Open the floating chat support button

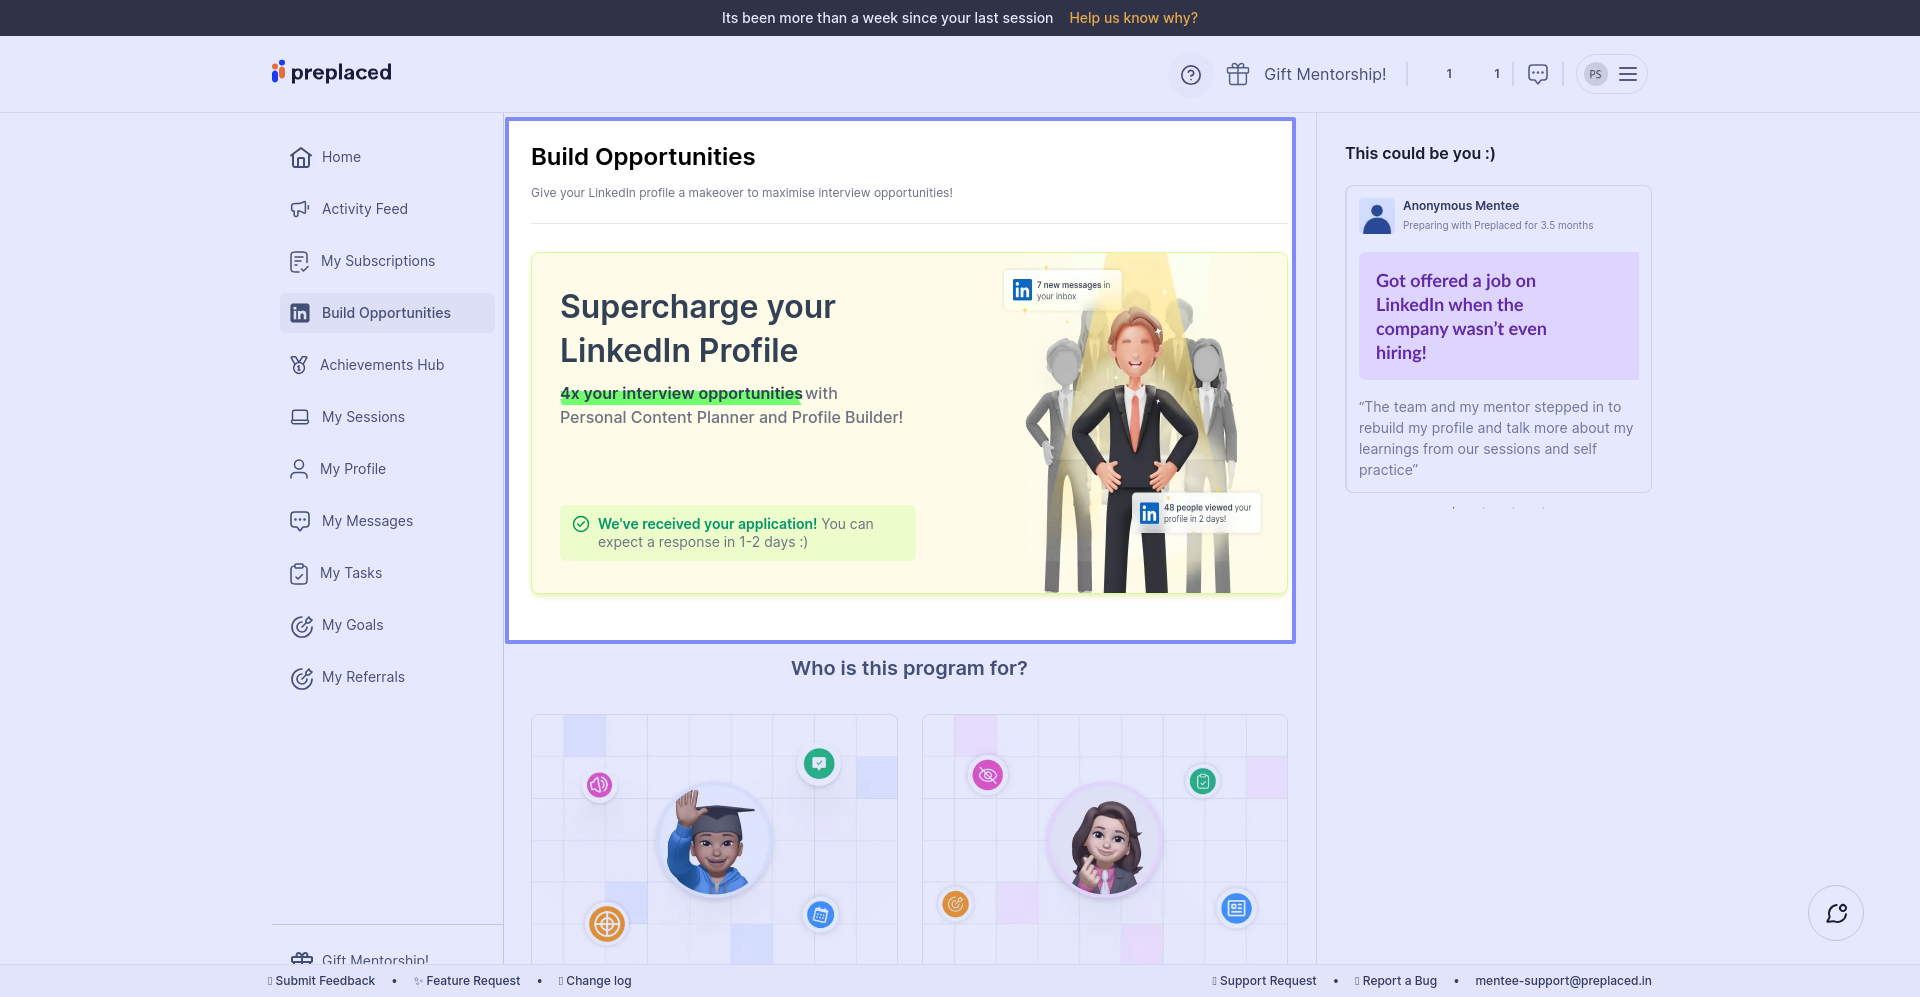click(1836, 913)
